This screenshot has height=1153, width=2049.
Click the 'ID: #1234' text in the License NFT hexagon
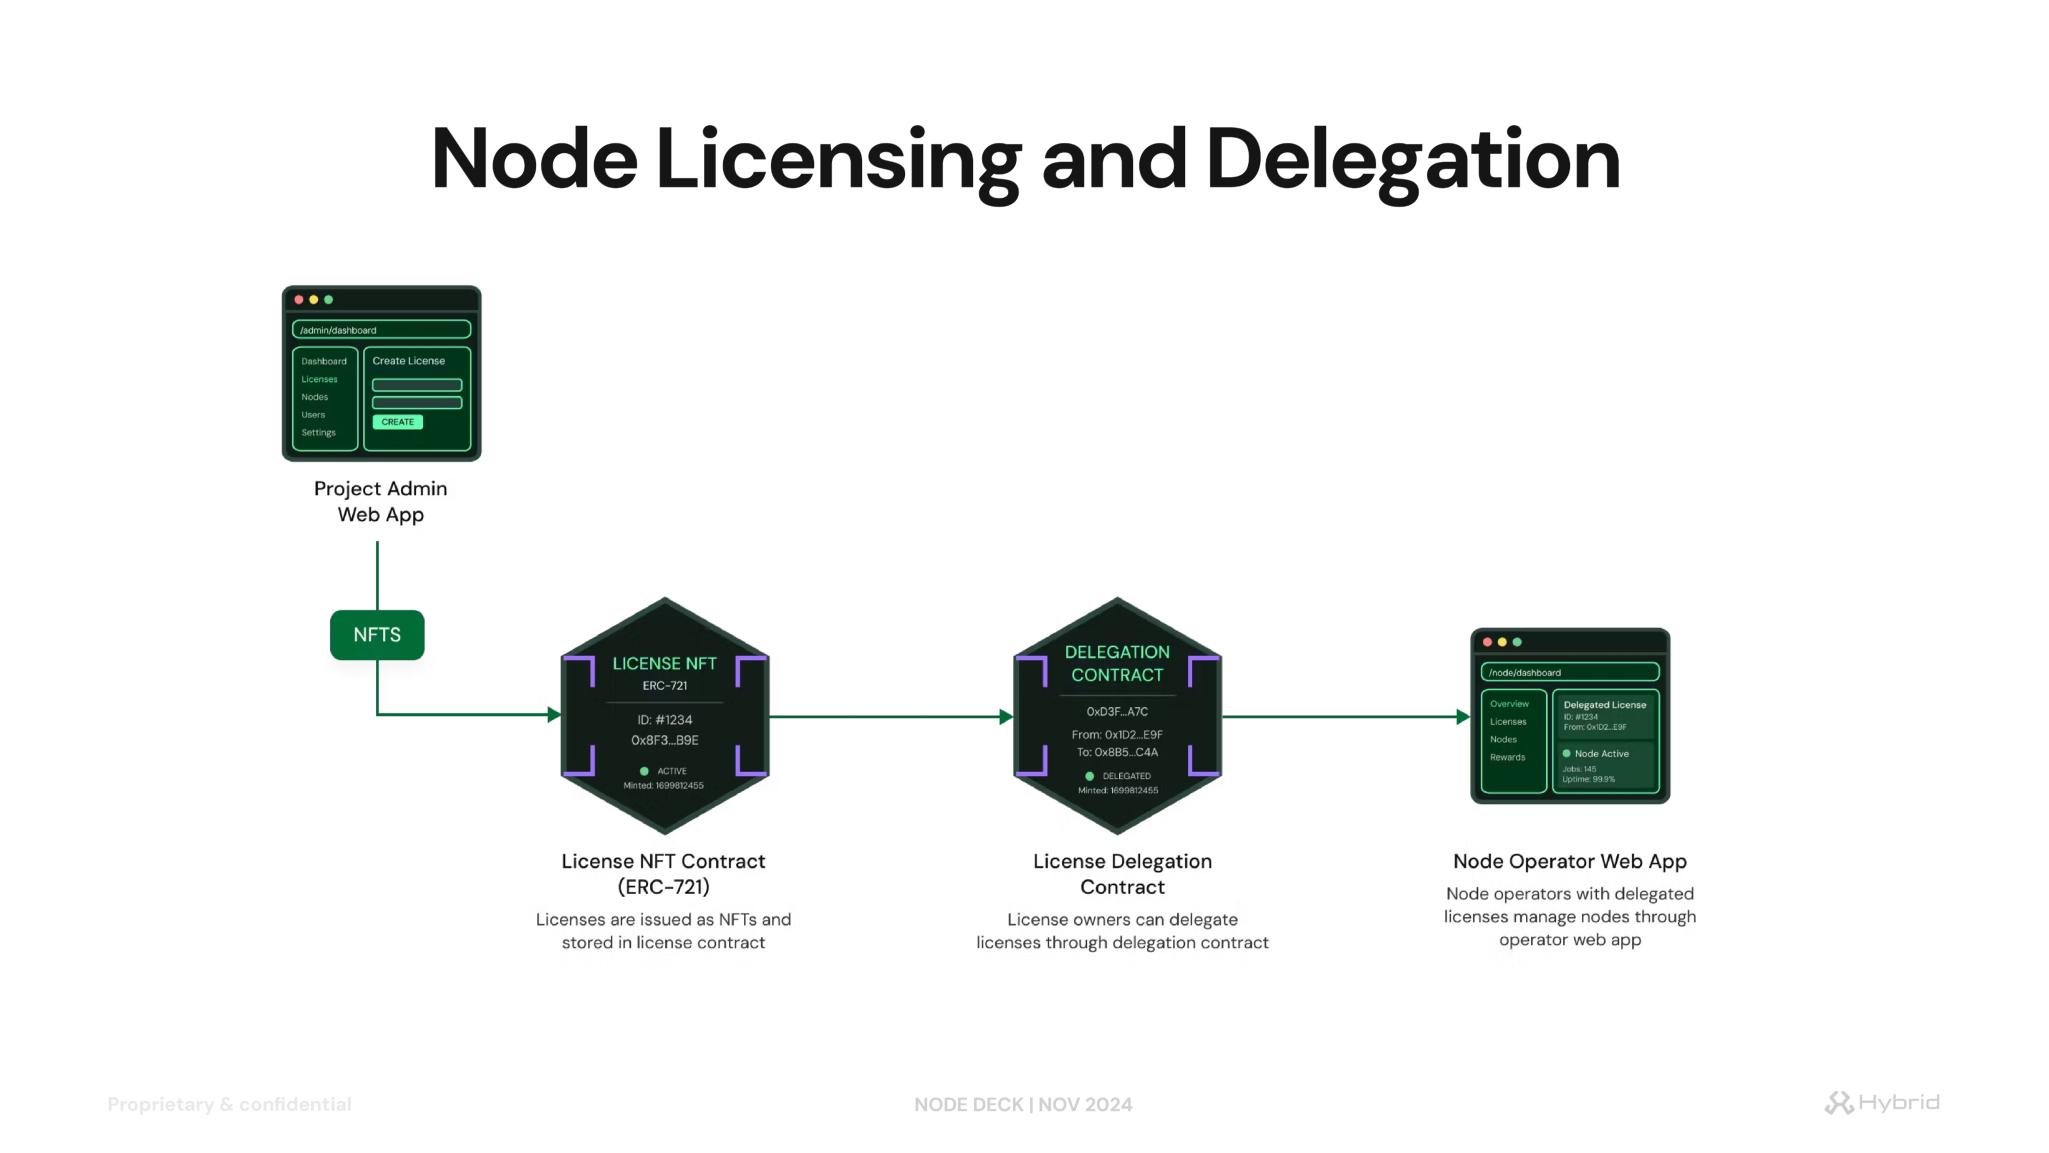[x=665, y=720]
